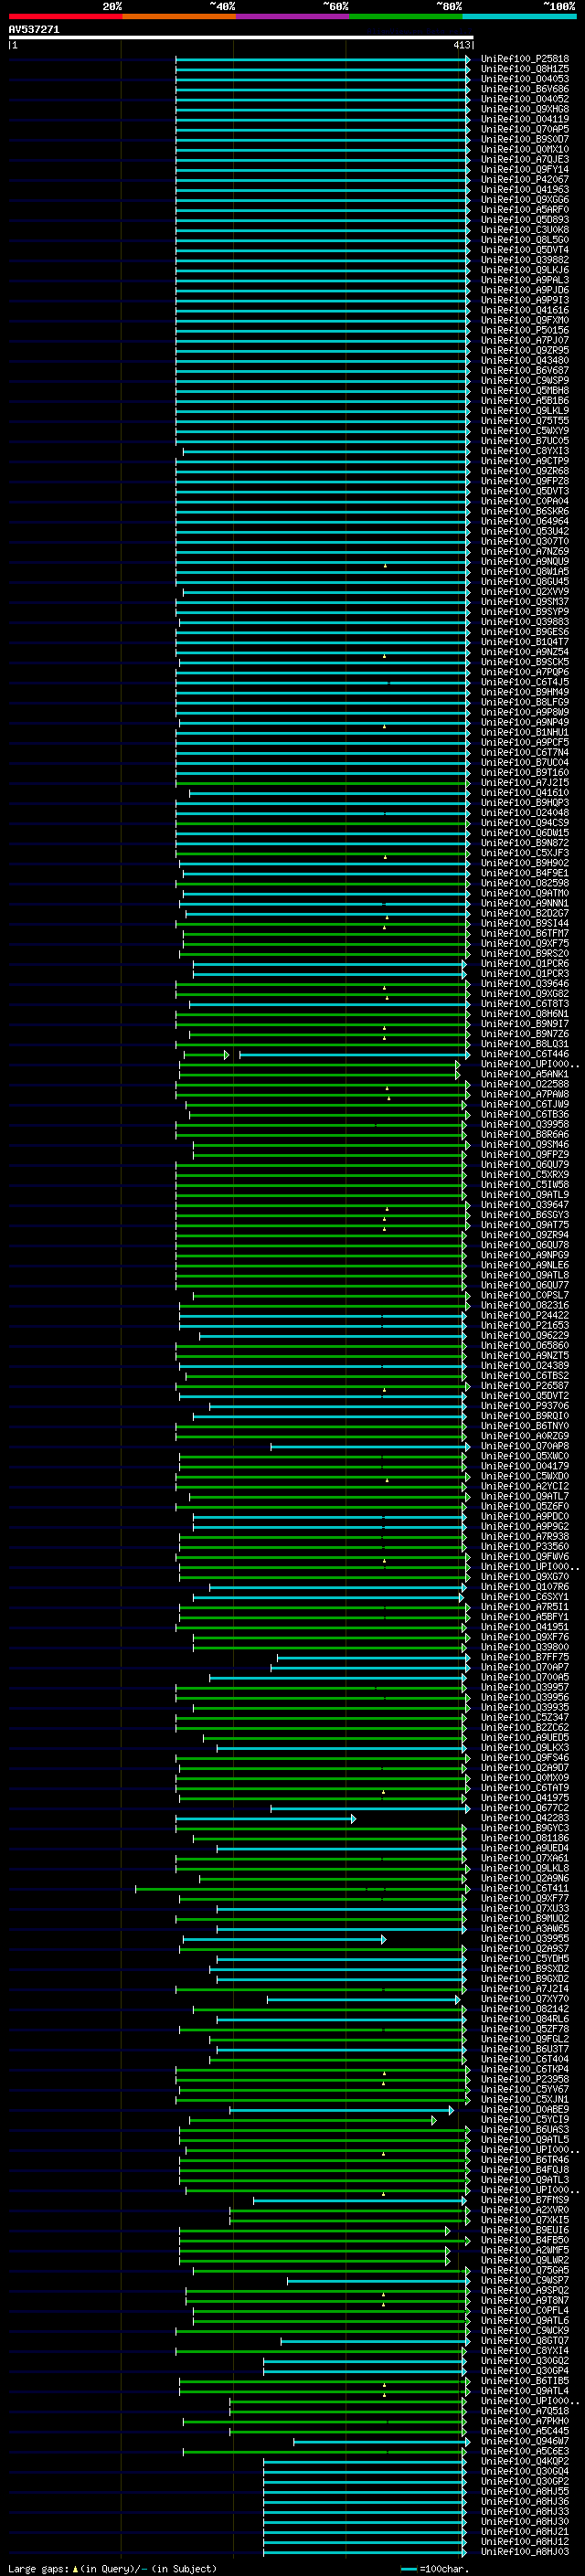Open hit UniRef100_Q8H1Z5

(x=525, y=69)
